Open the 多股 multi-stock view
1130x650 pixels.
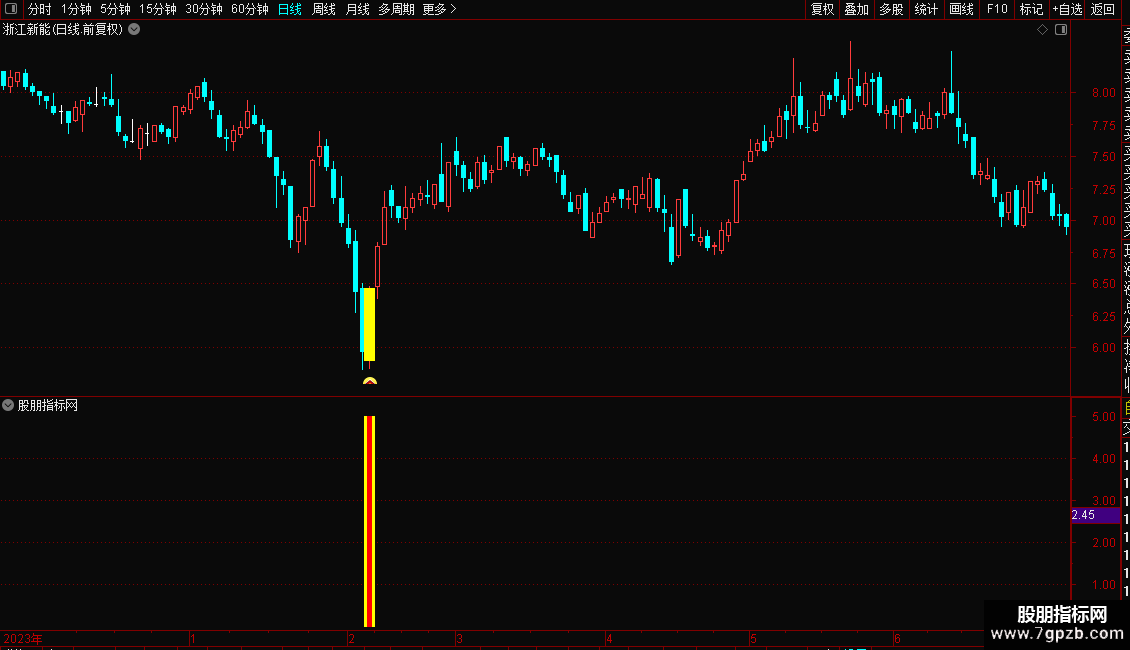coord(891,9)
